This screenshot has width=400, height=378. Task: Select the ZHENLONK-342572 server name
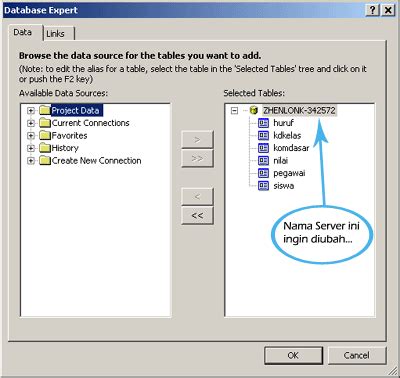pos(299,110)
